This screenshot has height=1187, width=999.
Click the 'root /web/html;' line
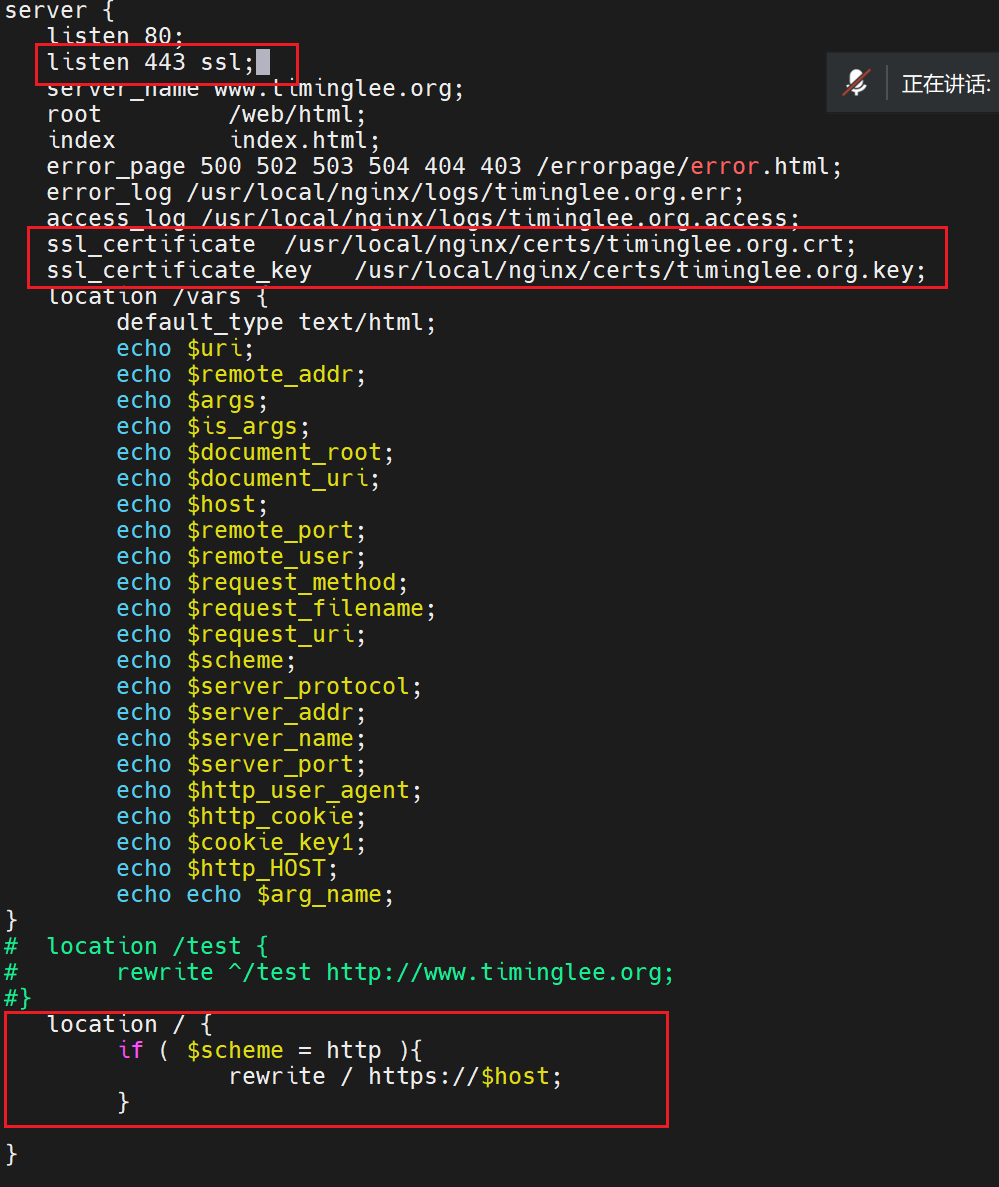[206, 114]
